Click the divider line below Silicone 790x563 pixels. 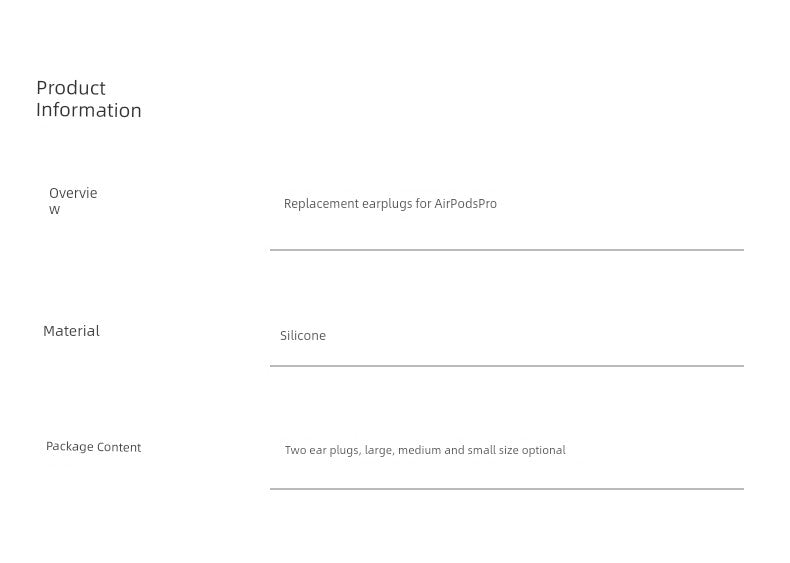(506, 366)
